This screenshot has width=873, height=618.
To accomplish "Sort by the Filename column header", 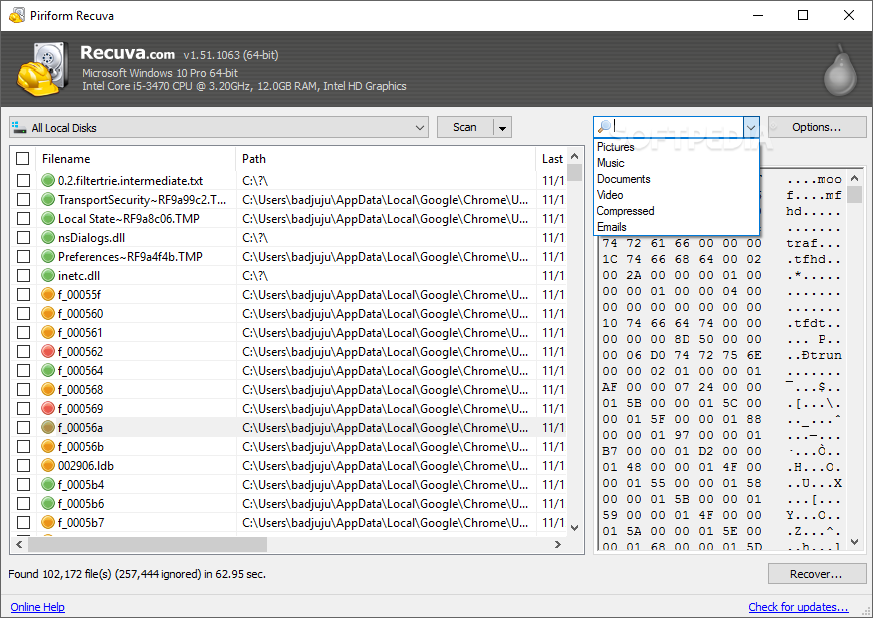I will 135,159.
